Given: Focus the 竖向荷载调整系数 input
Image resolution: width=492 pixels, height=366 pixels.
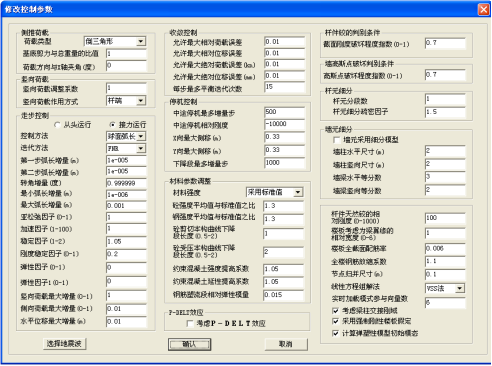Looking at the screenshot, I should coord(126,88).
